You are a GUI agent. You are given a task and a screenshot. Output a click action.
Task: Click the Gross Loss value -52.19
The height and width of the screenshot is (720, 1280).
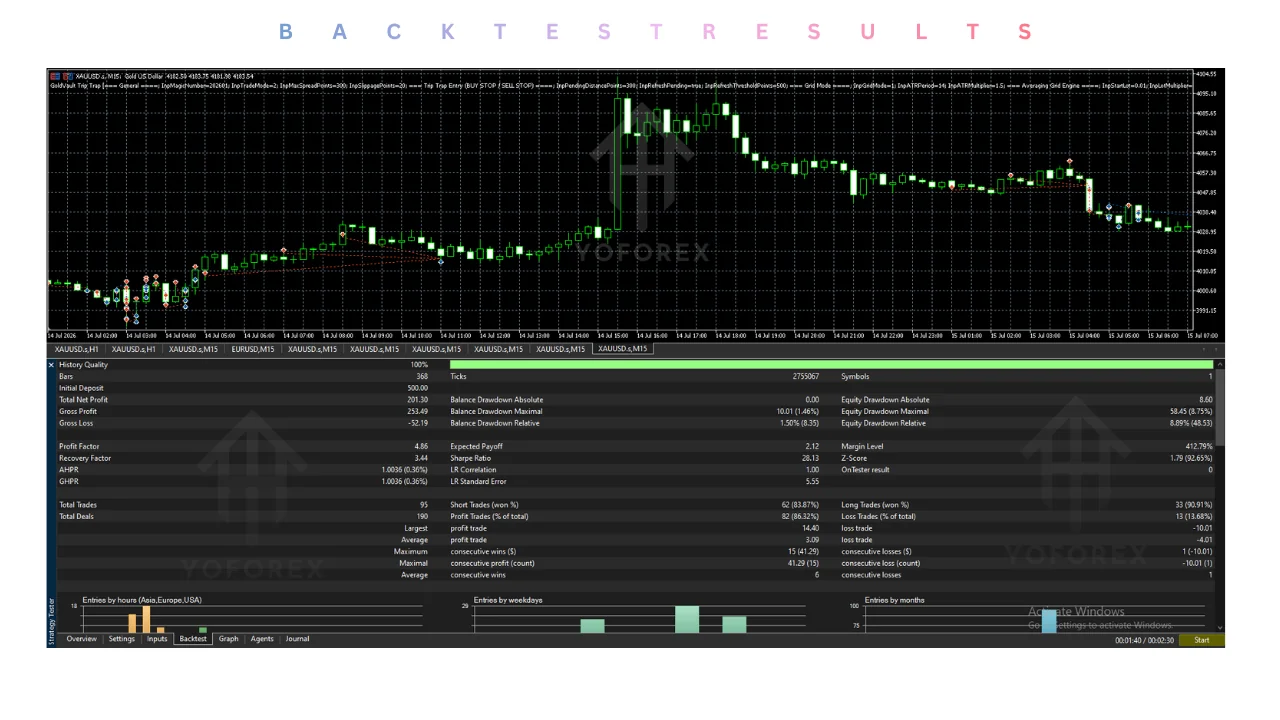click(417, 423)
